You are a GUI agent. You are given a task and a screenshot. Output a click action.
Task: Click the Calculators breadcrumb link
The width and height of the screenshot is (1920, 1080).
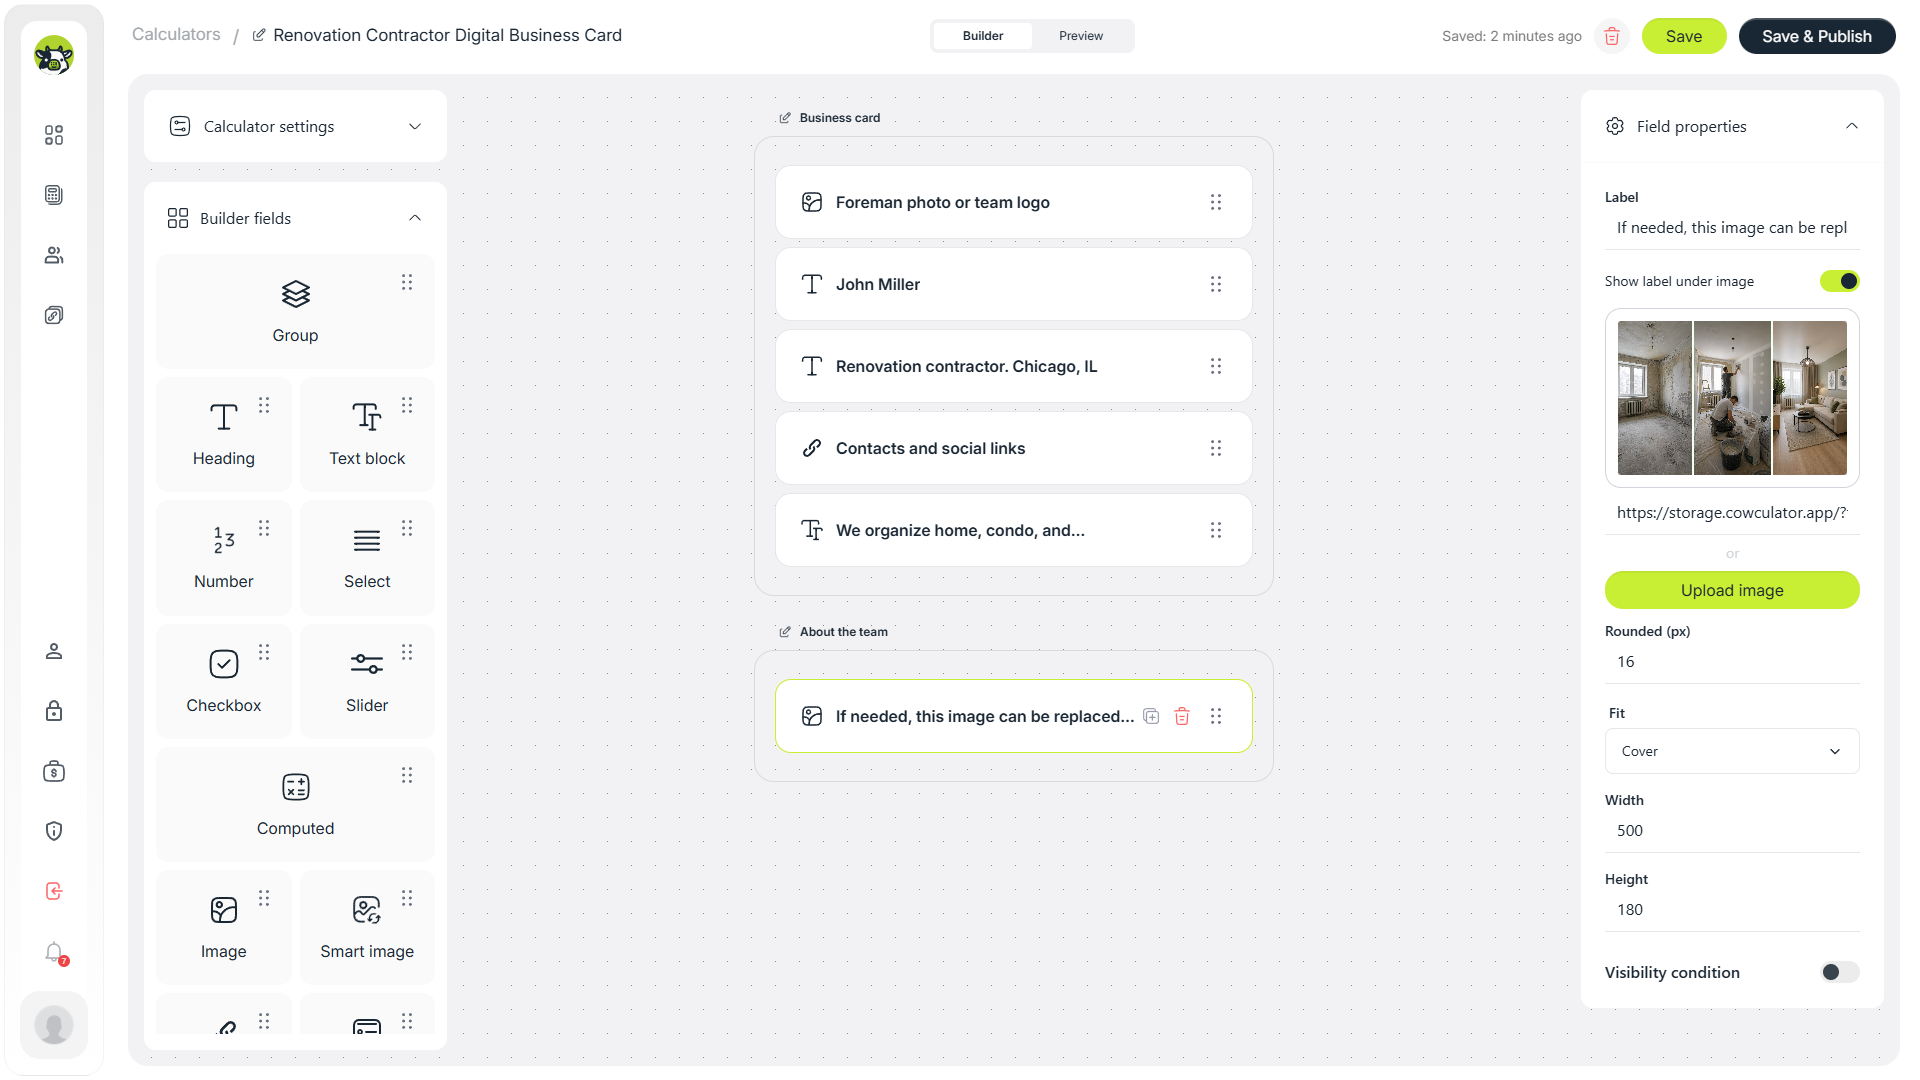click(176, 34)
